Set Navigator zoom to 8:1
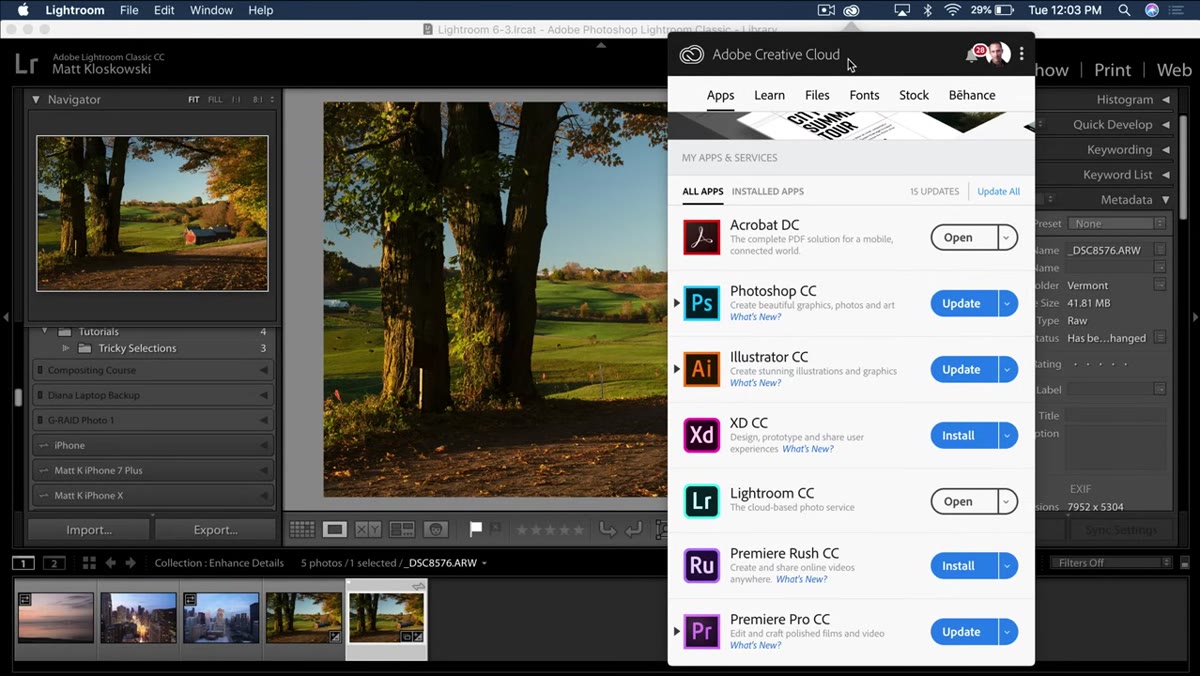 point(258,100)
